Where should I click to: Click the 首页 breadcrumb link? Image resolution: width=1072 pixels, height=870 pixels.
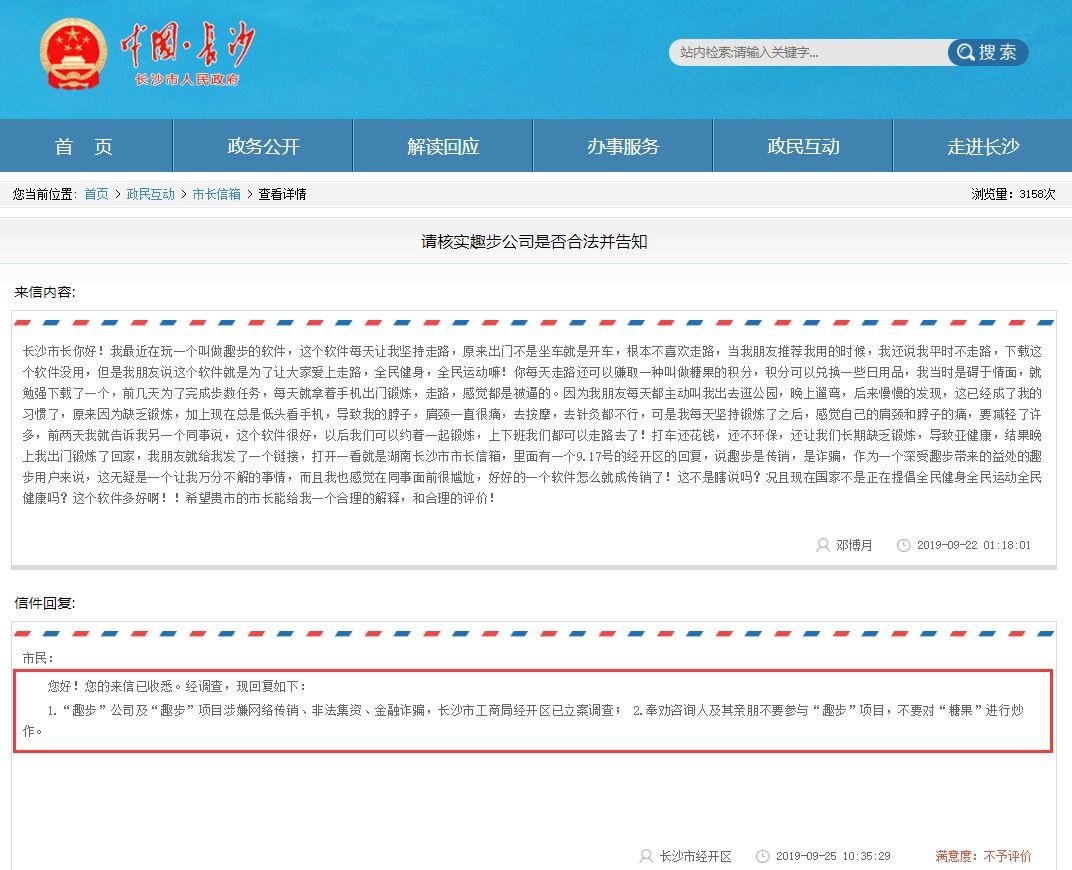96,194
